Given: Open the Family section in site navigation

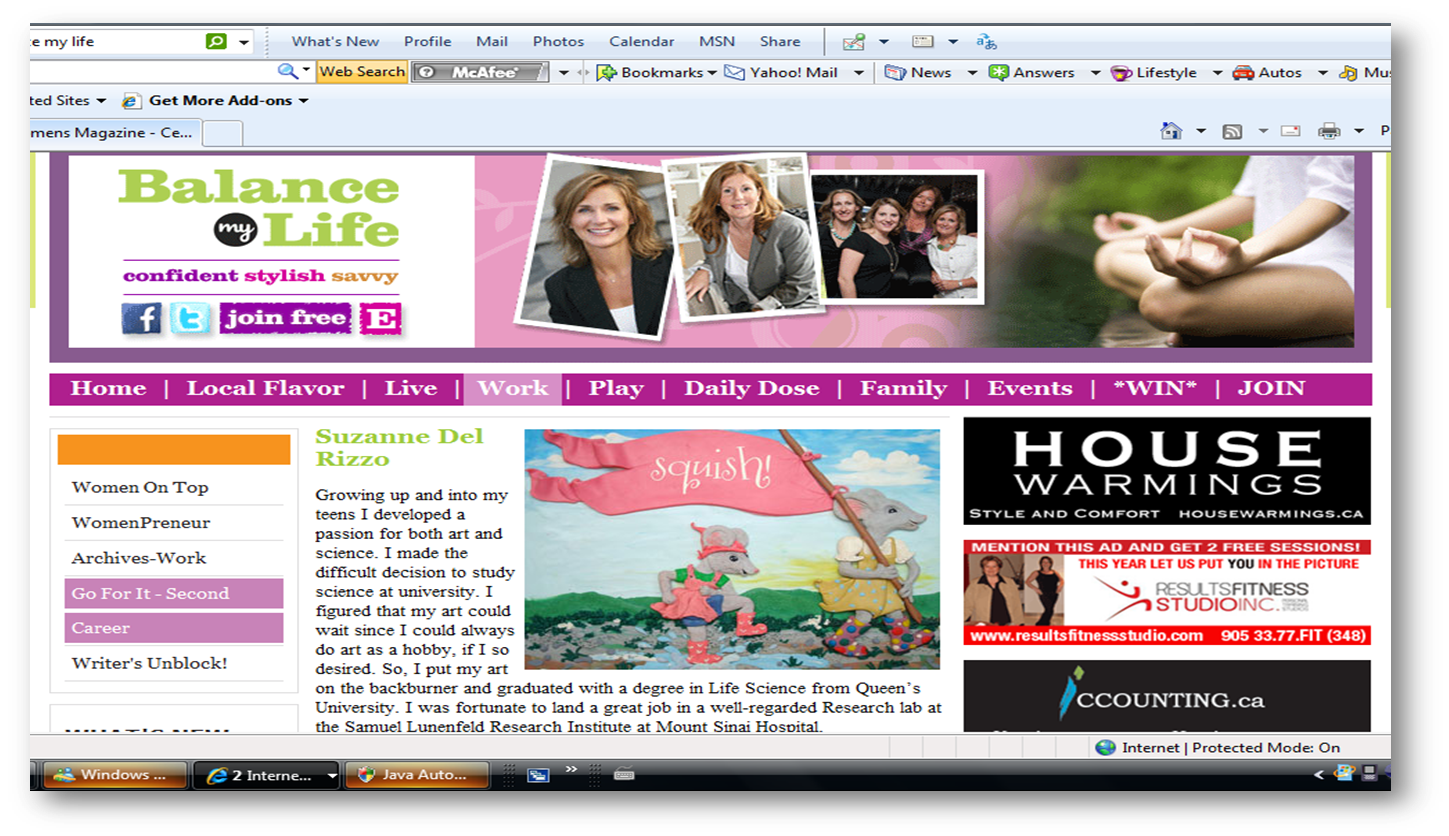Looking at the screenshot, I should click(x=904, y=388).
